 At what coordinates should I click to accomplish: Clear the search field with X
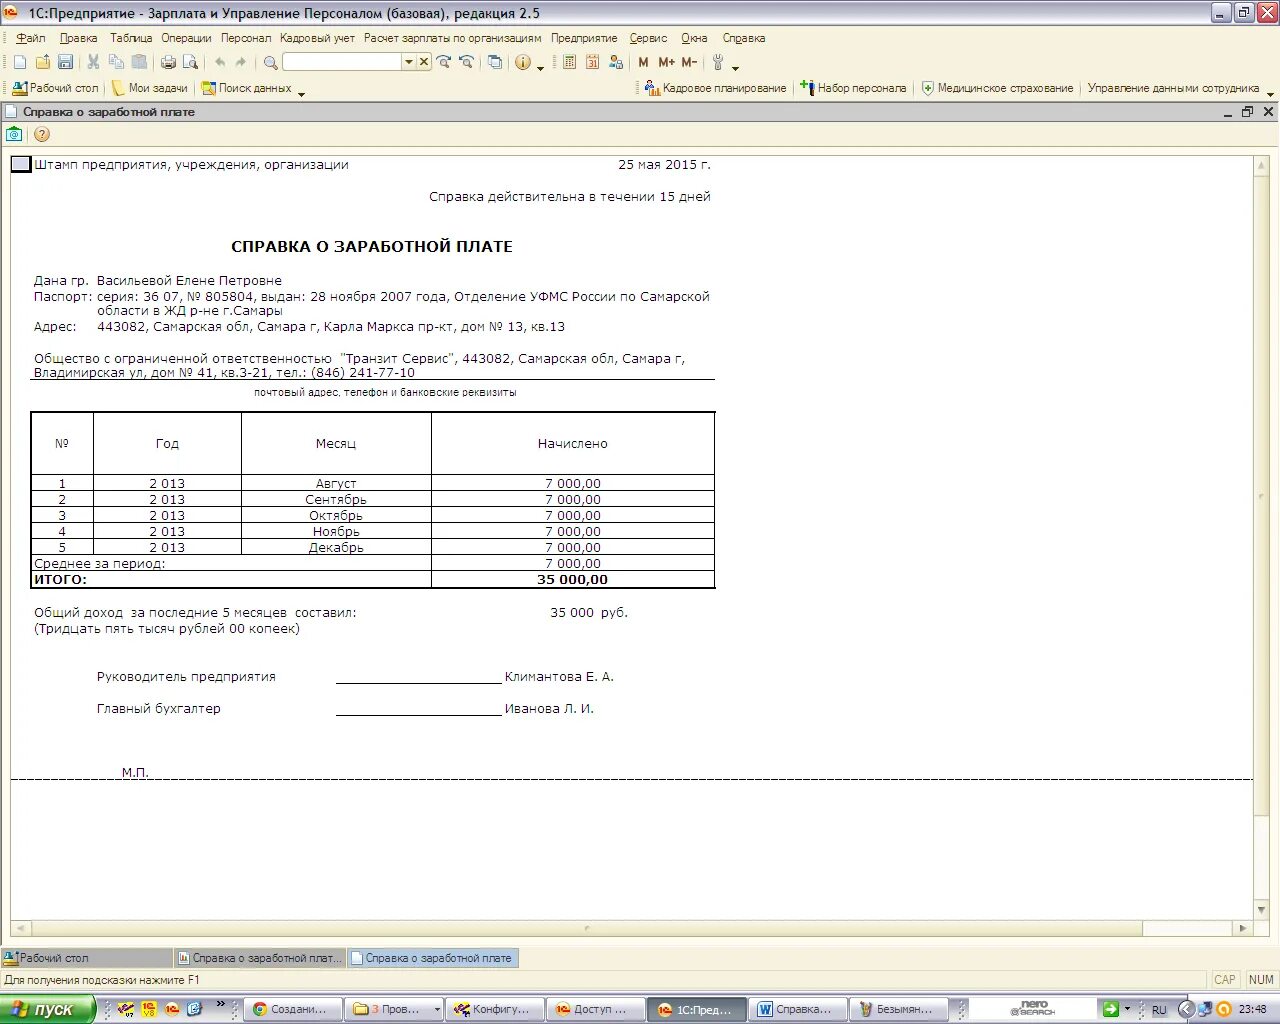[x=424, y=62]
